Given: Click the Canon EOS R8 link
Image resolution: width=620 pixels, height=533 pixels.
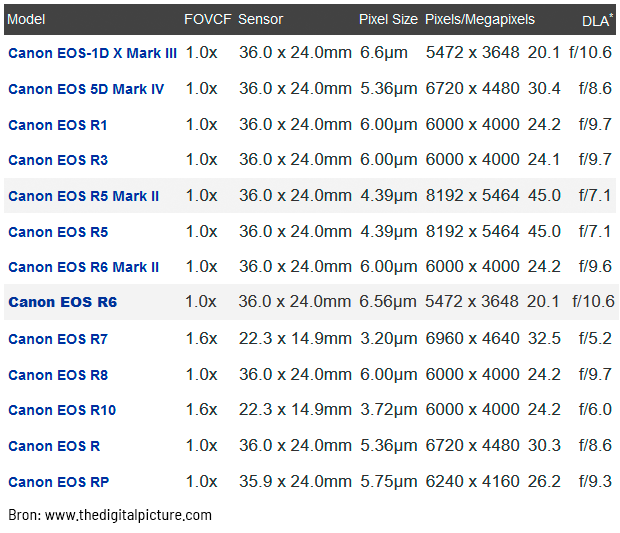Looking at the screenshot, I should (x=58, y=375).
